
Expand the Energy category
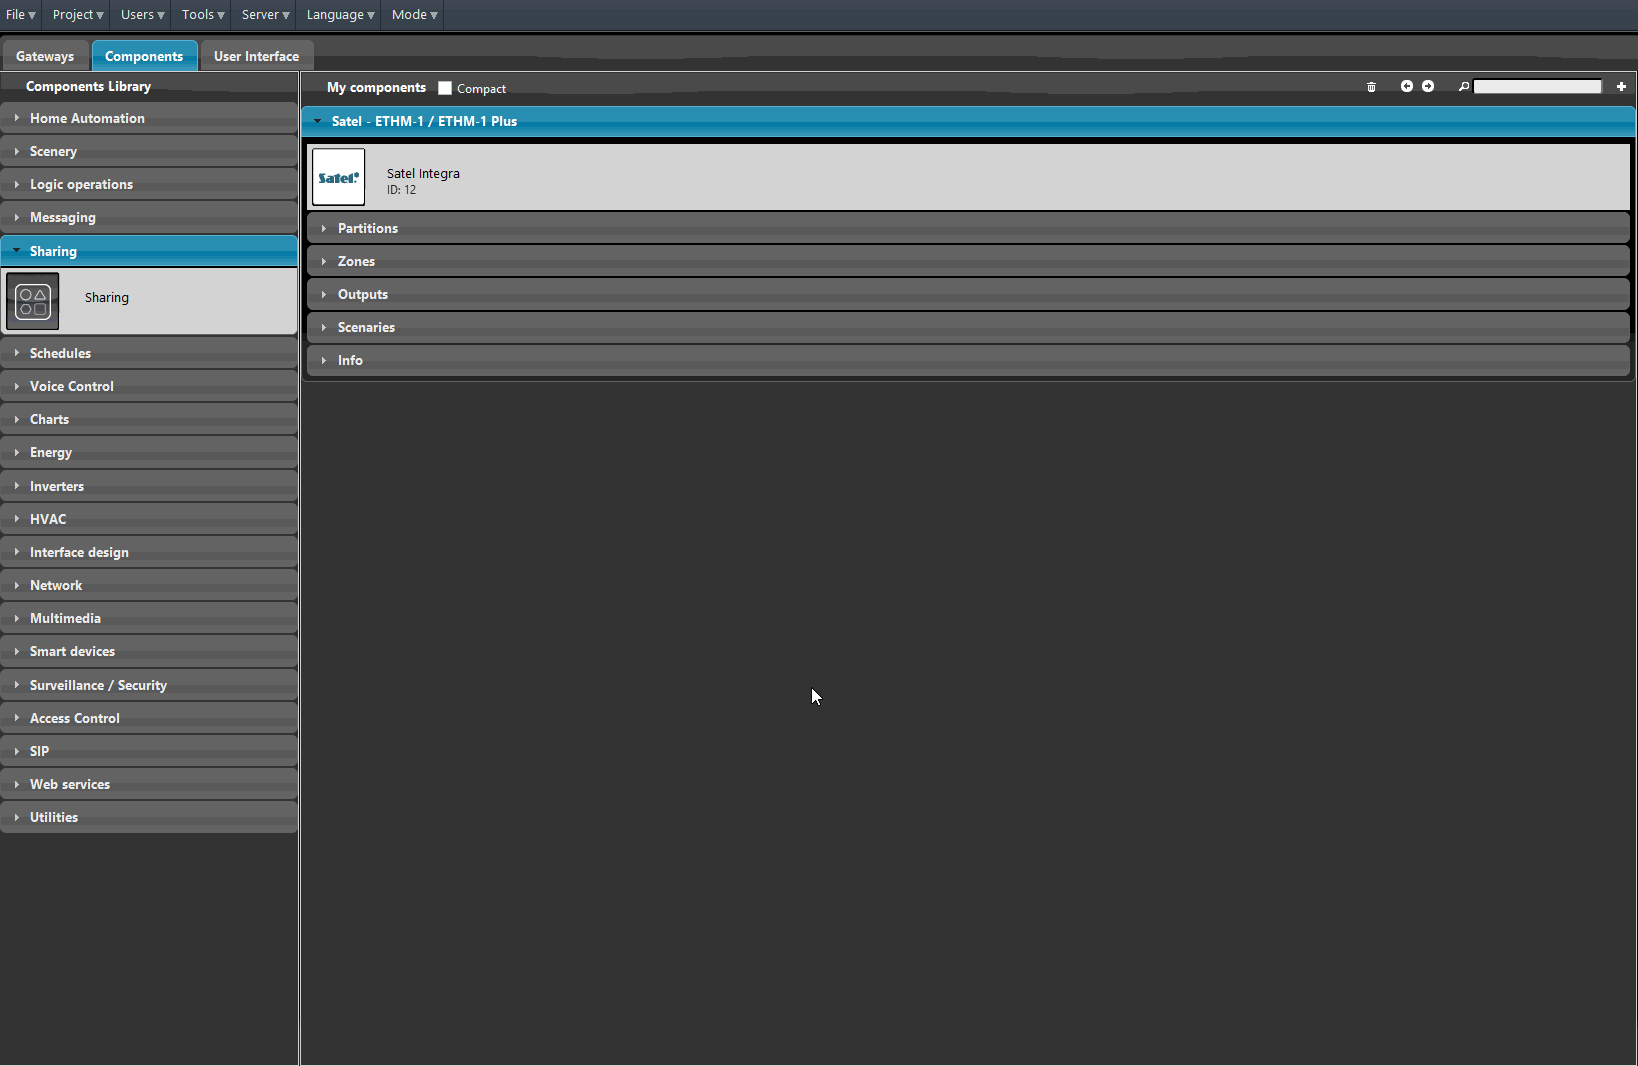tap(149, 452)
